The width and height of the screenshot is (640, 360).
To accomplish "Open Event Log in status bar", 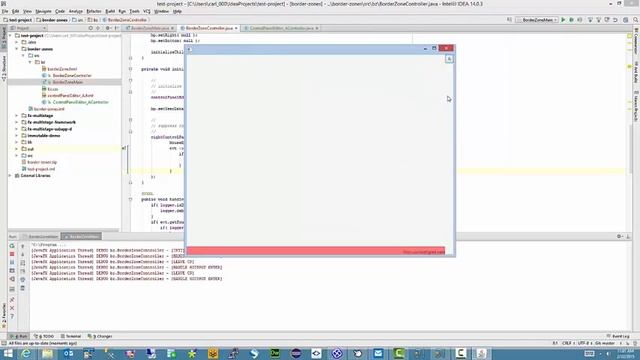I will pos(618,336).
